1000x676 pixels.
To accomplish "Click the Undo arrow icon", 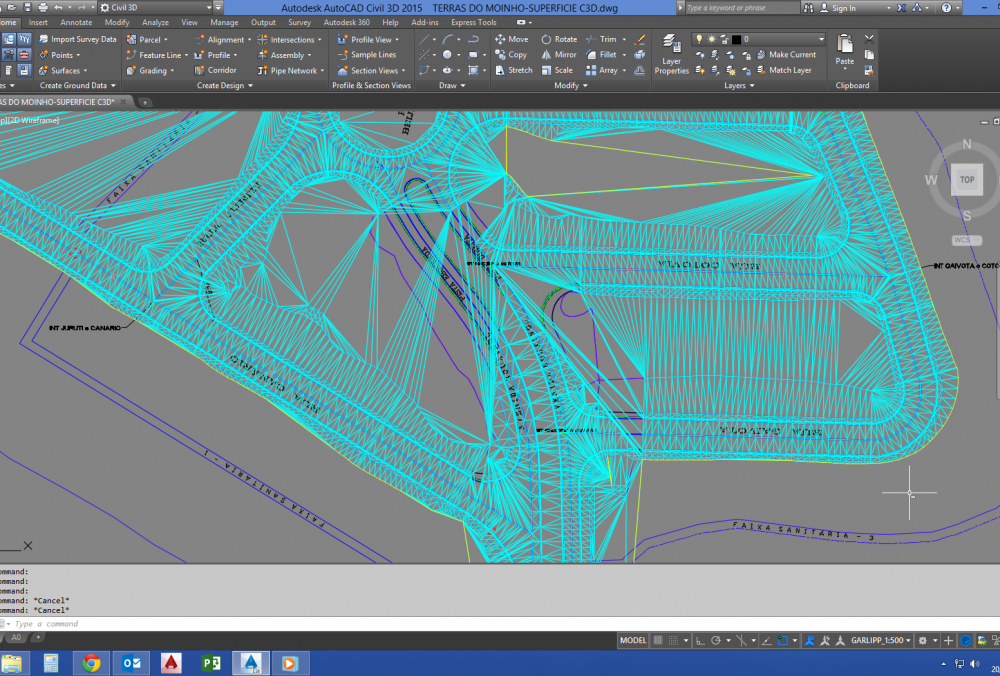I will (x=59, y=8).
